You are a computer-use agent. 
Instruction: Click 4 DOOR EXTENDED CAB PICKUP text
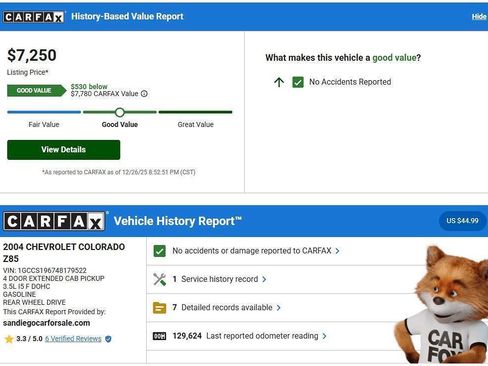click(54, 278)
